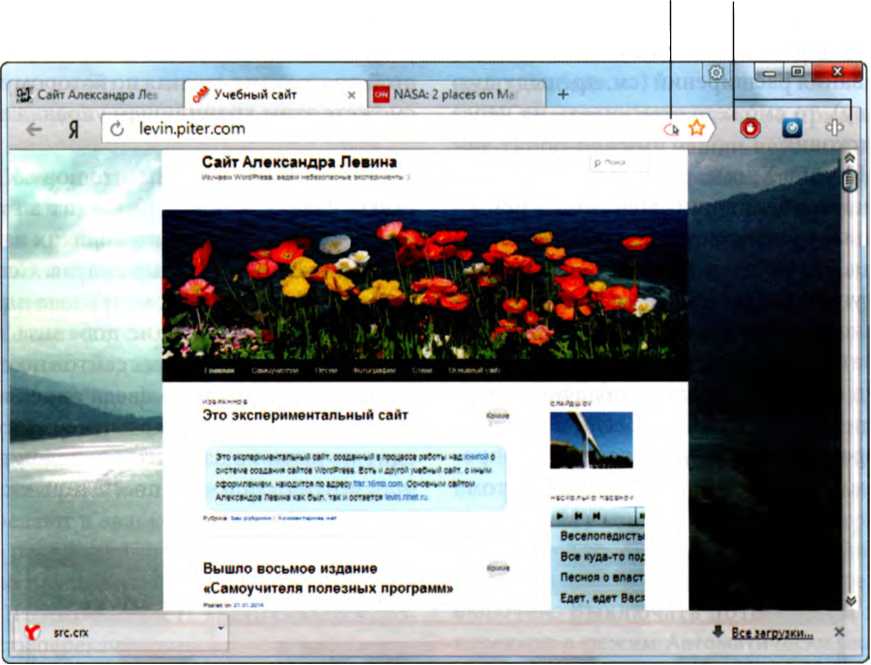Screen dimensions: 871x665
Task: Open browser settings via the gear icon
Action: [716, 73]
